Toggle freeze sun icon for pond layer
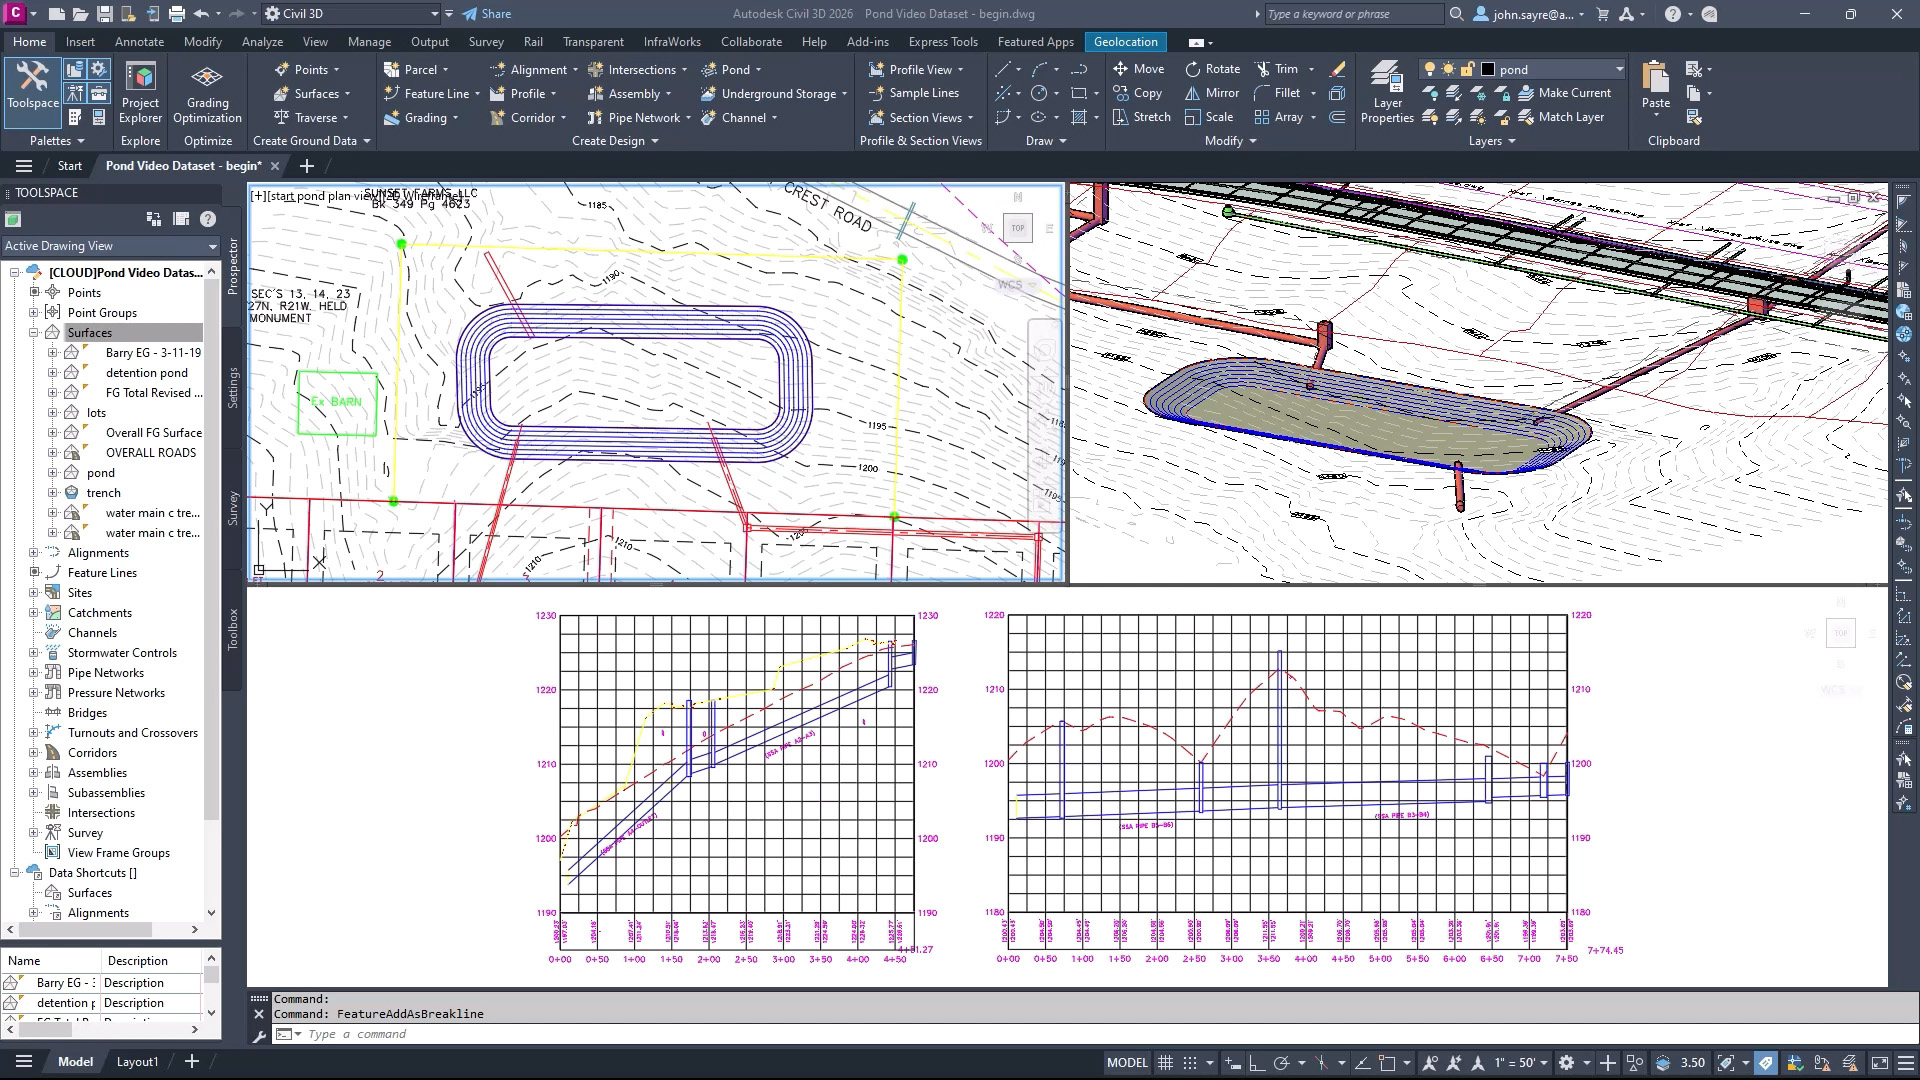1920x1080 pixels. (1448, 69)
